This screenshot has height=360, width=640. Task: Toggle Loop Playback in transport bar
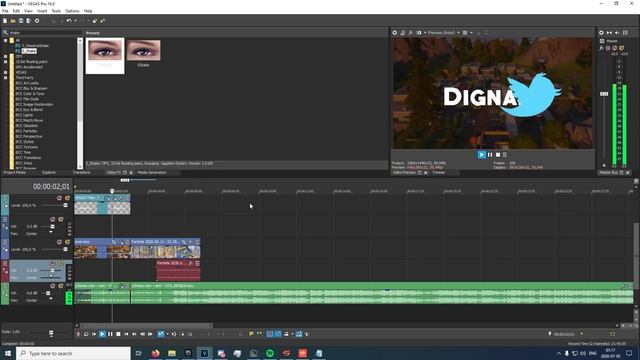[x=86, y=334]
